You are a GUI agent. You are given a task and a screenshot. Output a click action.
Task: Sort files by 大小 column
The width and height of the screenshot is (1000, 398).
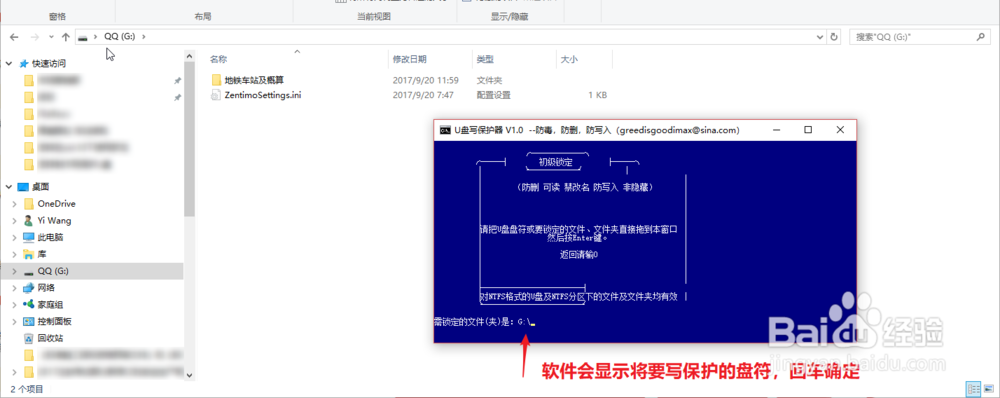pos(569,59)
